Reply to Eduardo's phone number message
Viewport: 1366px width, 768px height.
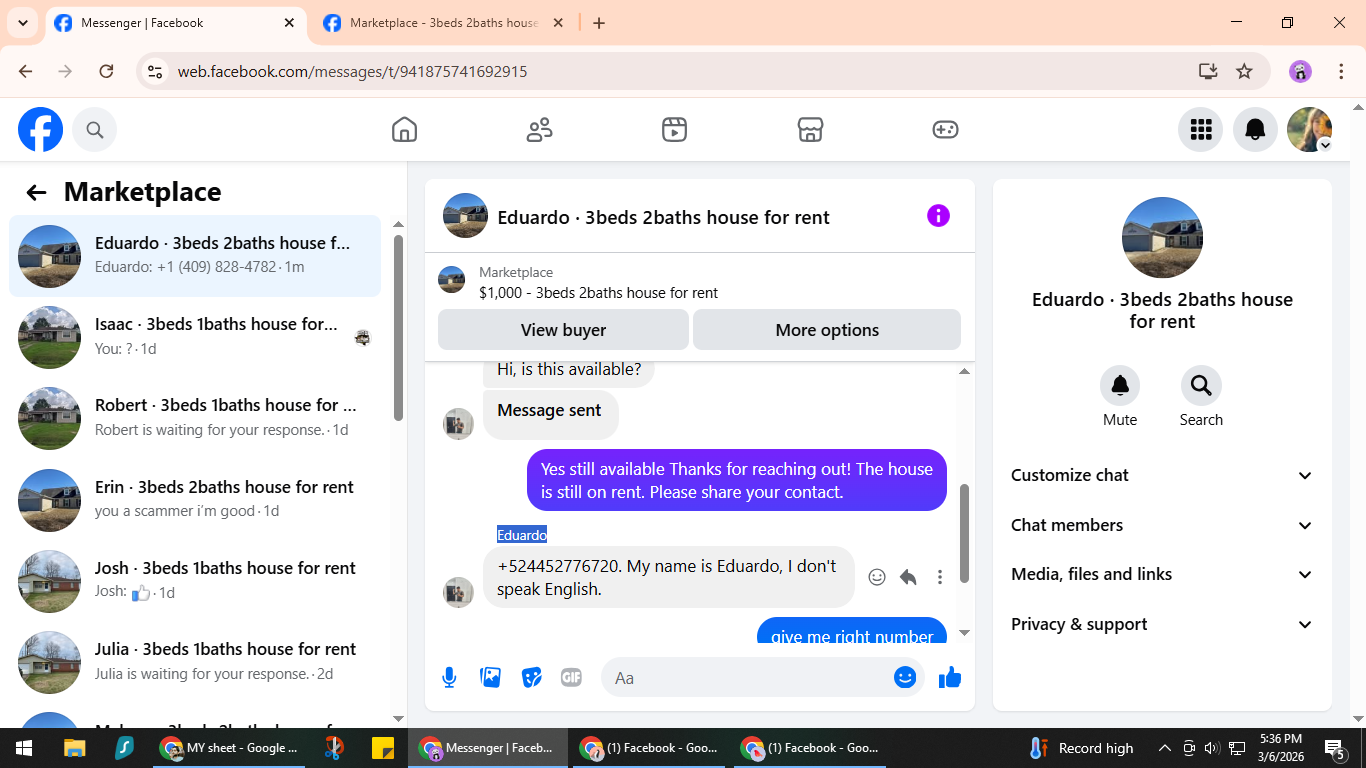point(908,577)
